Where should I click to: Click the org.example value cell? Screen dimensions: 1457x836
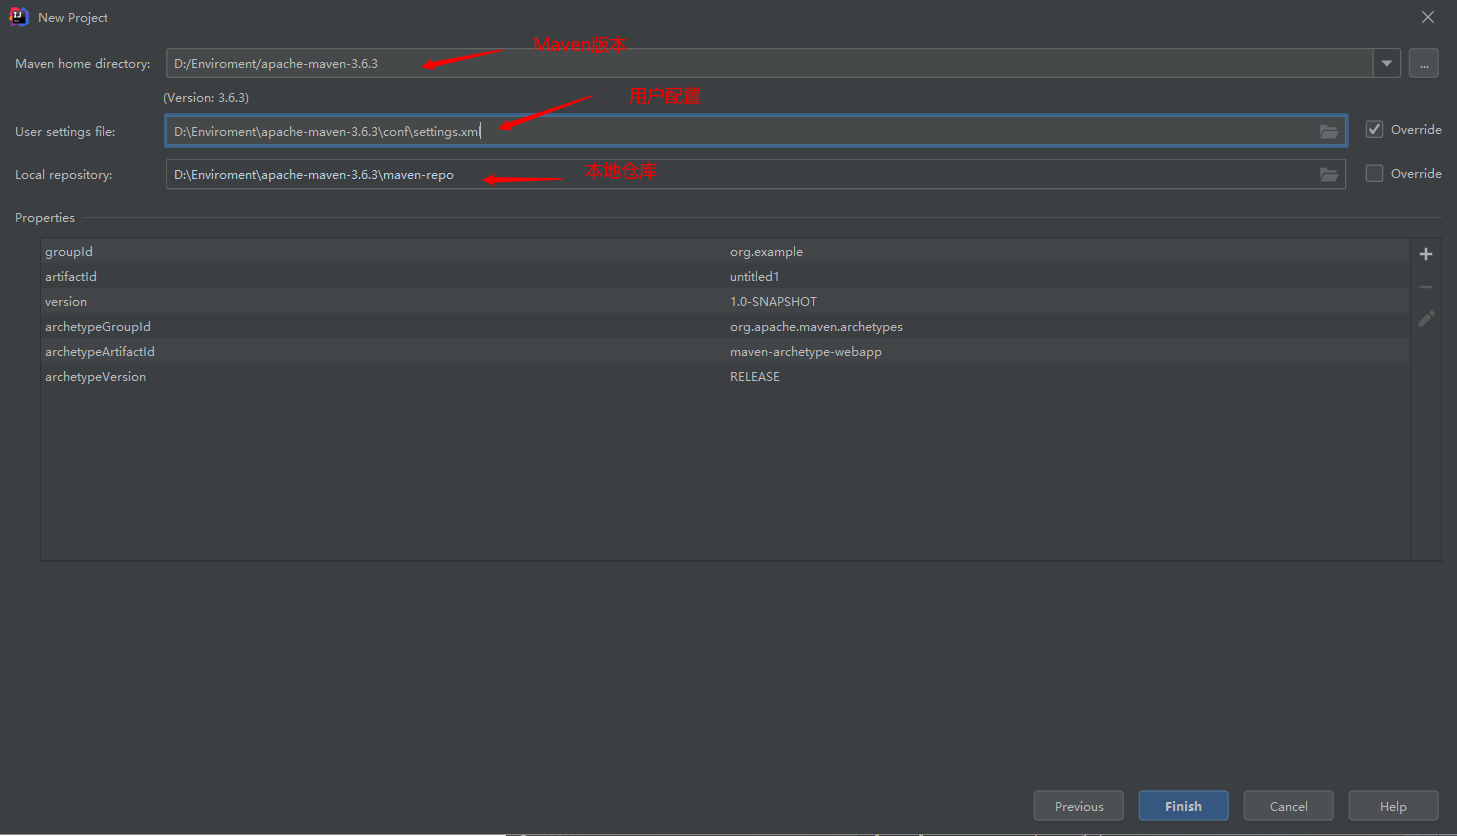[766, 252]
